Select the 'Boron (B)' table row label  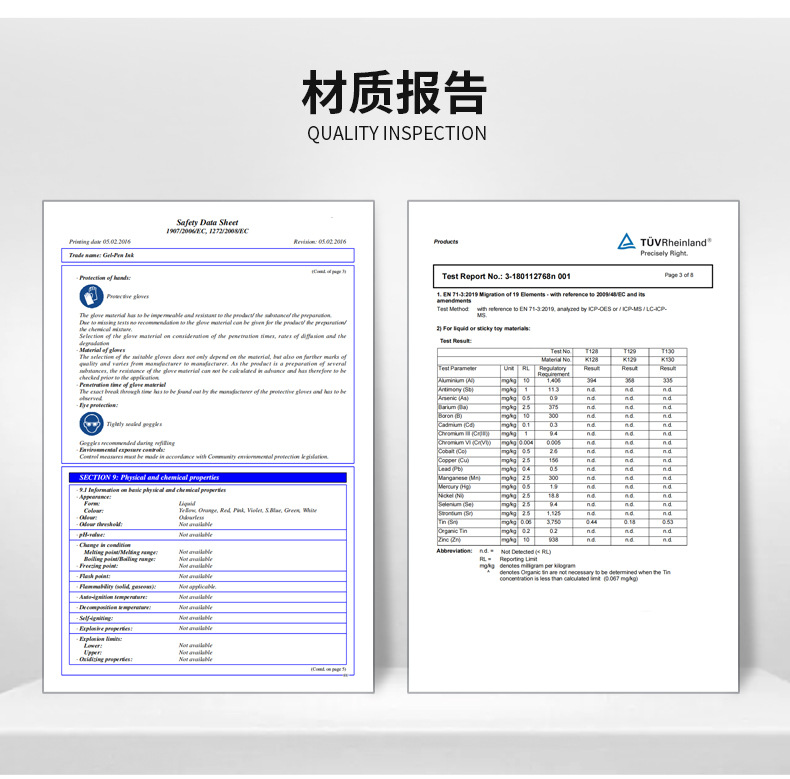(x=450, y=416)
